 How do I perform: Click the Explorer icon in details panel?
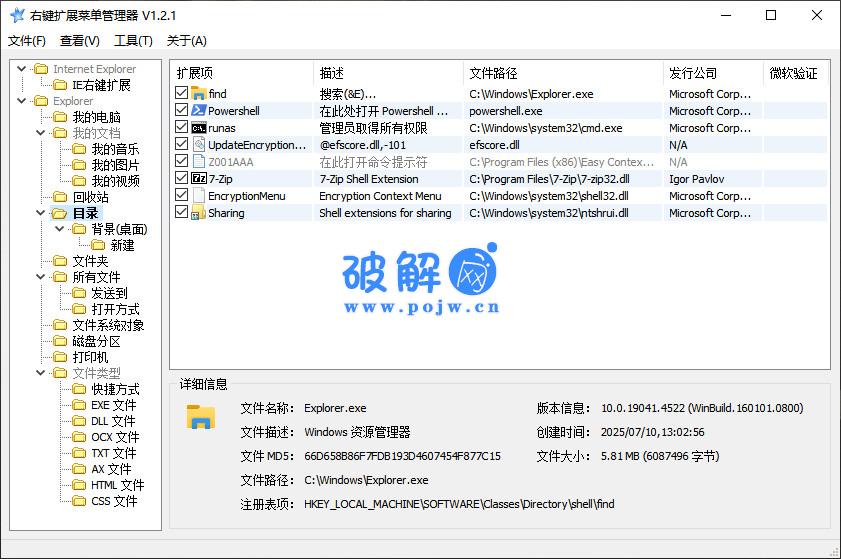201,417
